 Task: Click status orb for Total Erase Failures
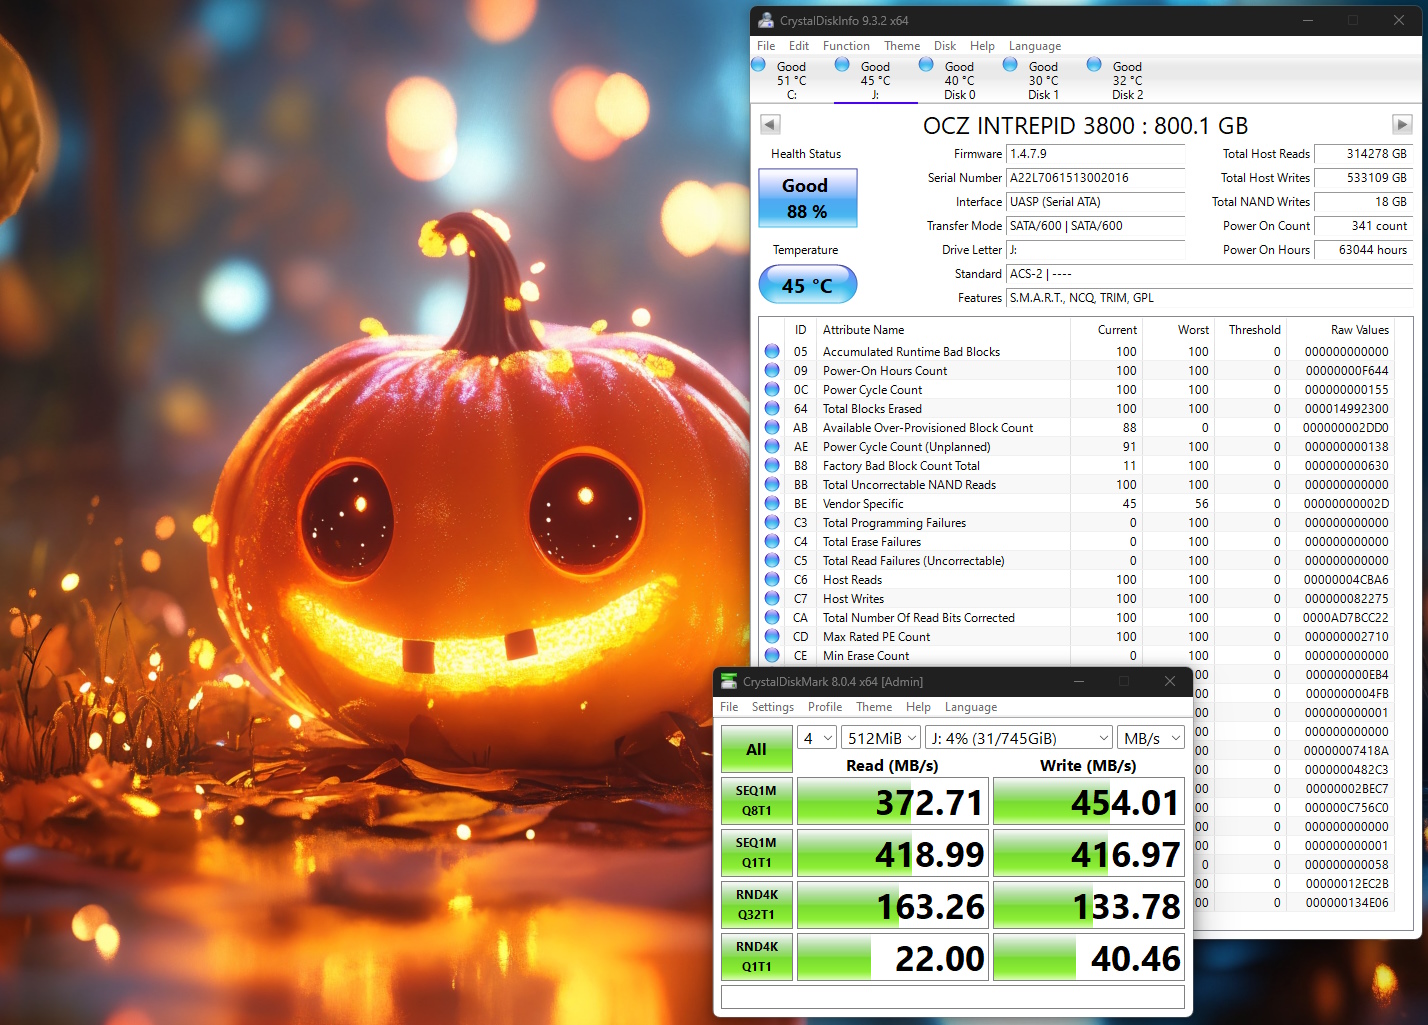772,541
